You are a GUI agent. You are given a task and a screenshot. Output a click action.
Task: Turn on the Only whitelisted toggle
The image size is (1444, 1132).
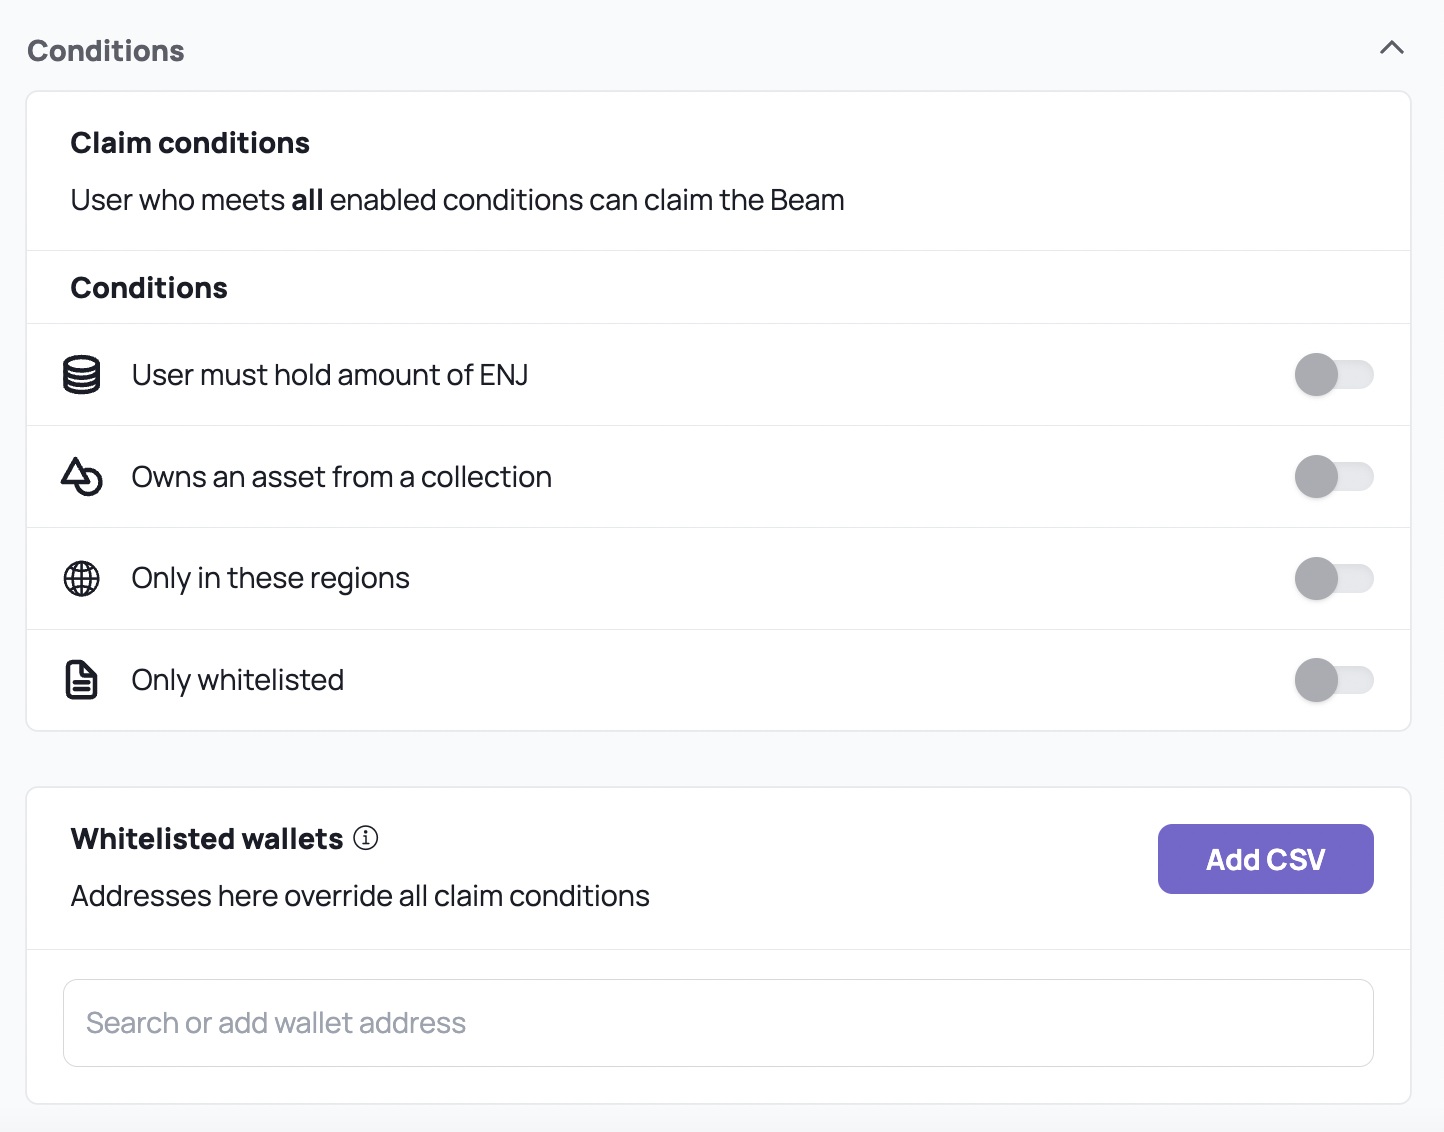(1334, 680)
